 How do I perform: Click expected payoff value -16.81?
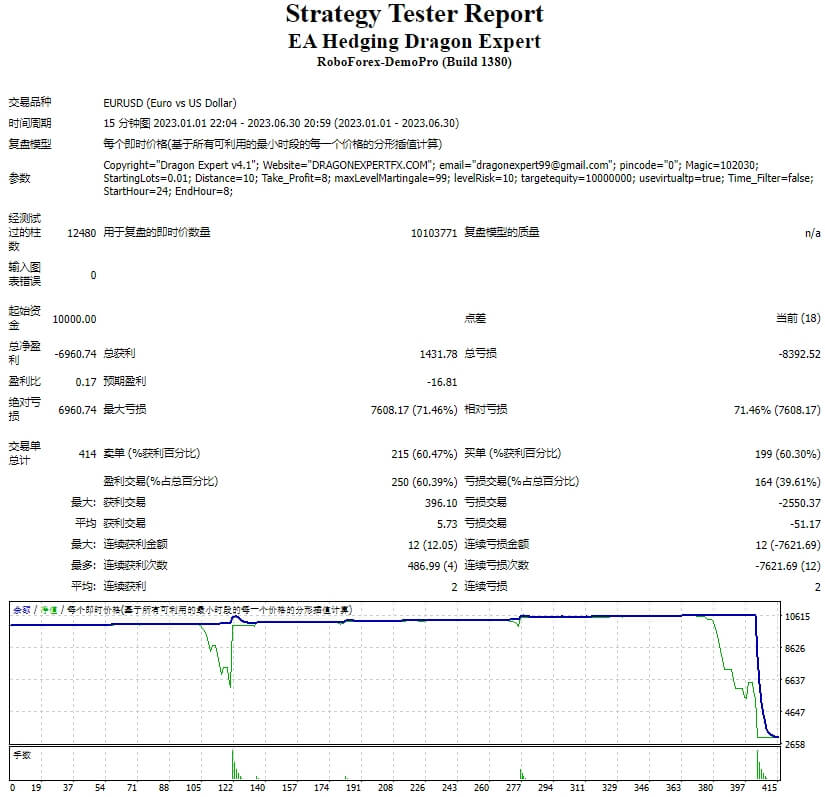pyautogui.click(x=442, y=382)
